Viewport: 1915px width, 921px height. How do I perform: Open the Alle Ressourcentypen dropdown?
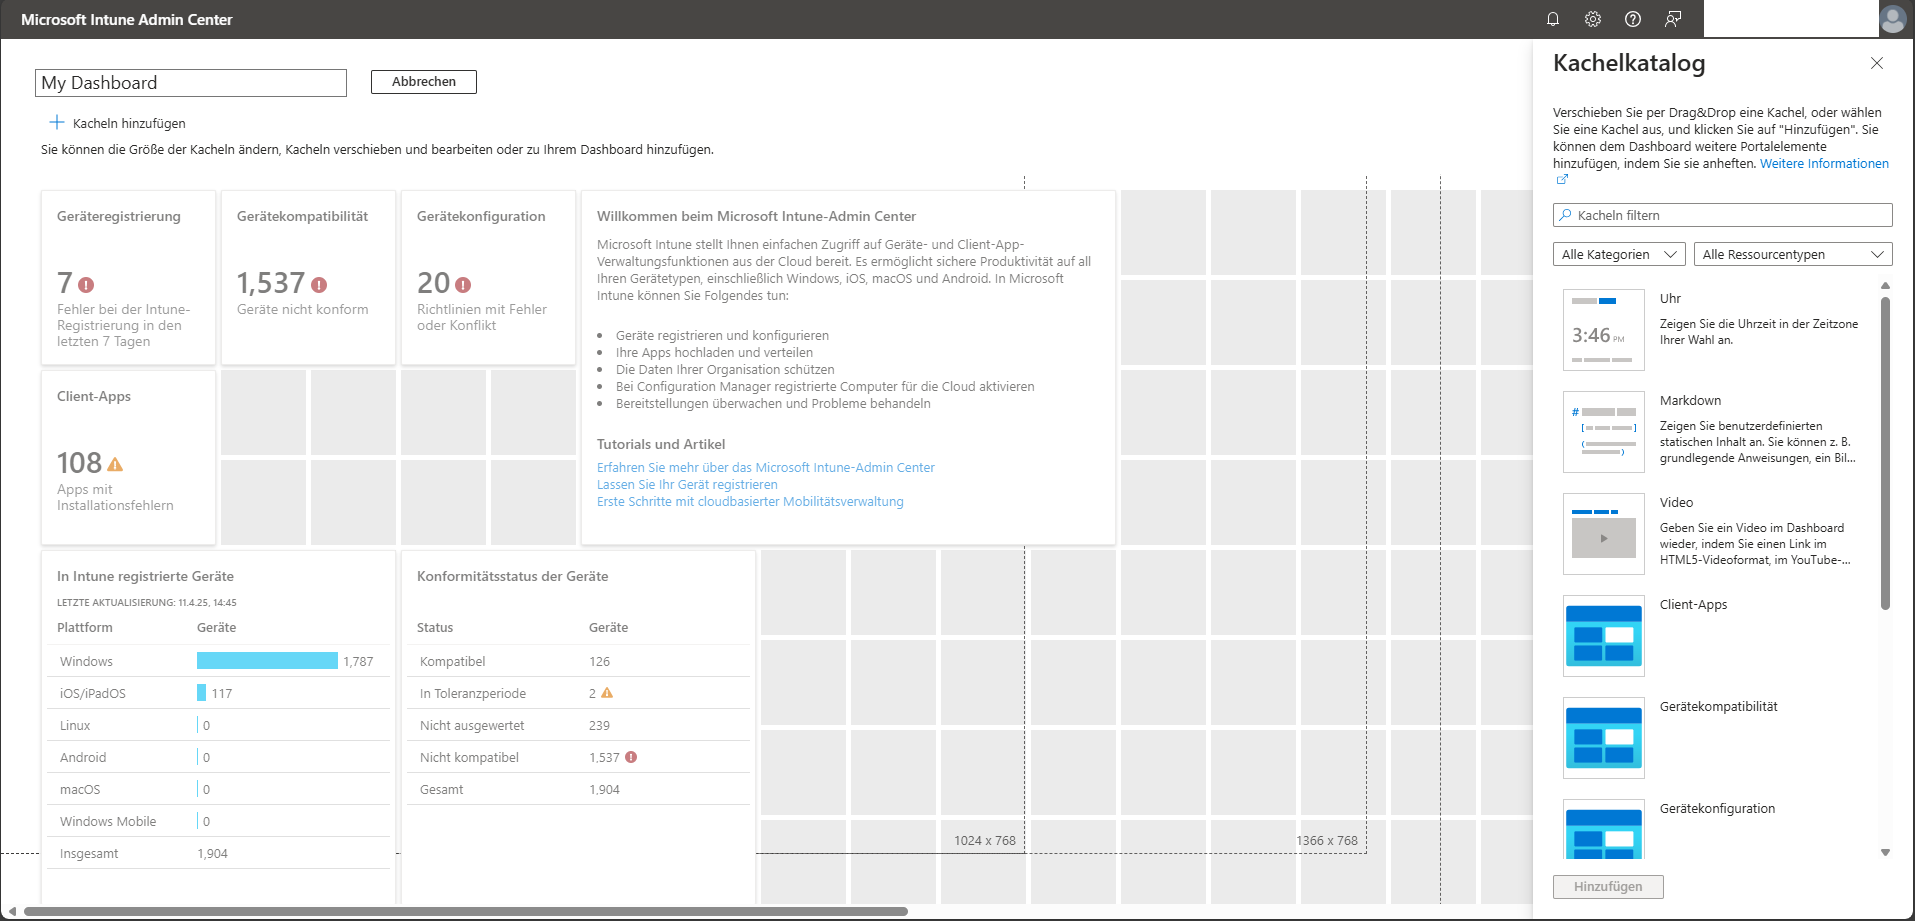coord(1793,254)
